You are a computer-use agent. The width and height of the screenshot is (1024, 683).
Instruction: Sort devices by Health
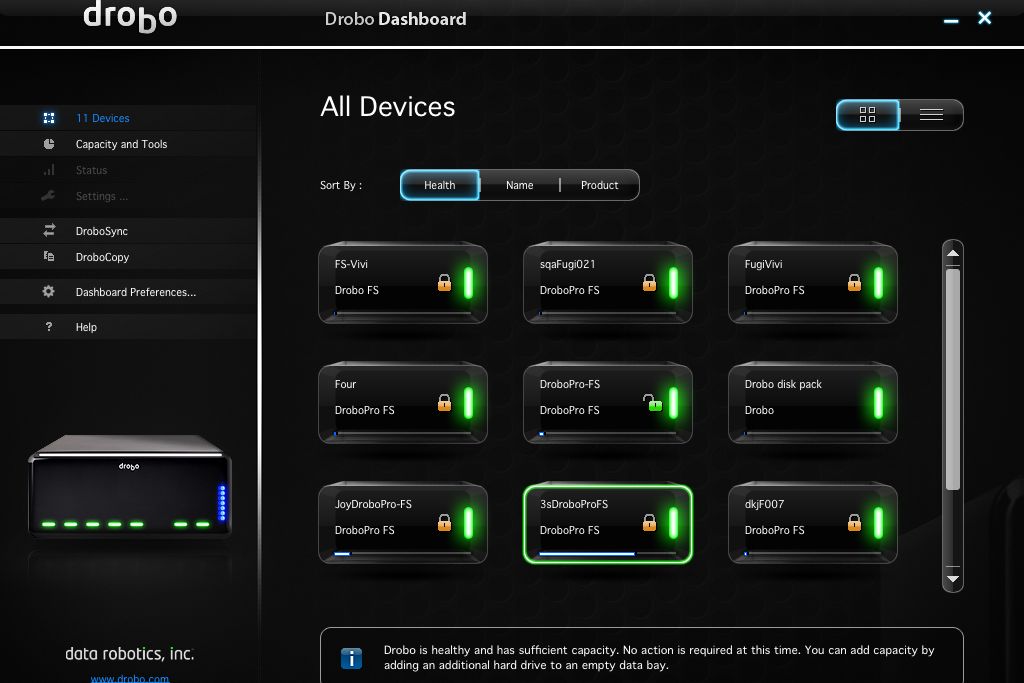[x=440, y=185]
